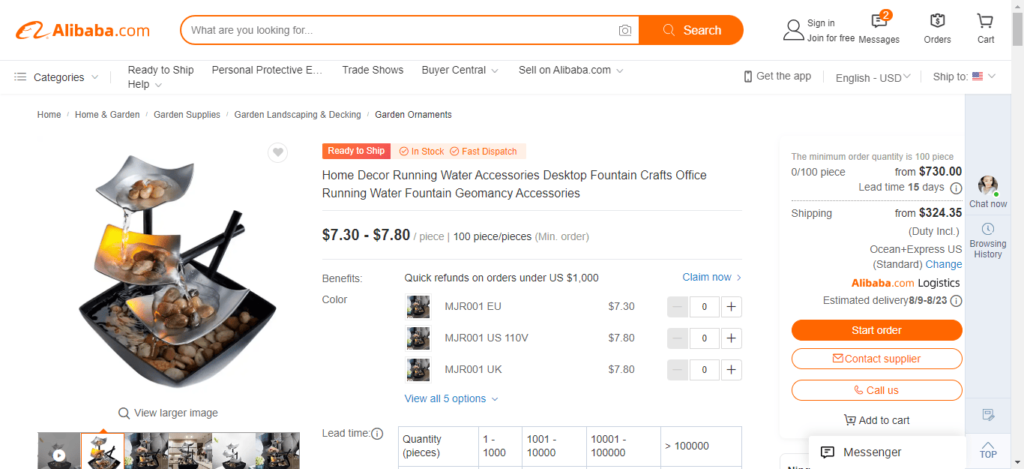The height and width of the screenshot is (469, 1024).
Task: Increase MJR001 US 110V quantity plus
Action: click(731, 338)
